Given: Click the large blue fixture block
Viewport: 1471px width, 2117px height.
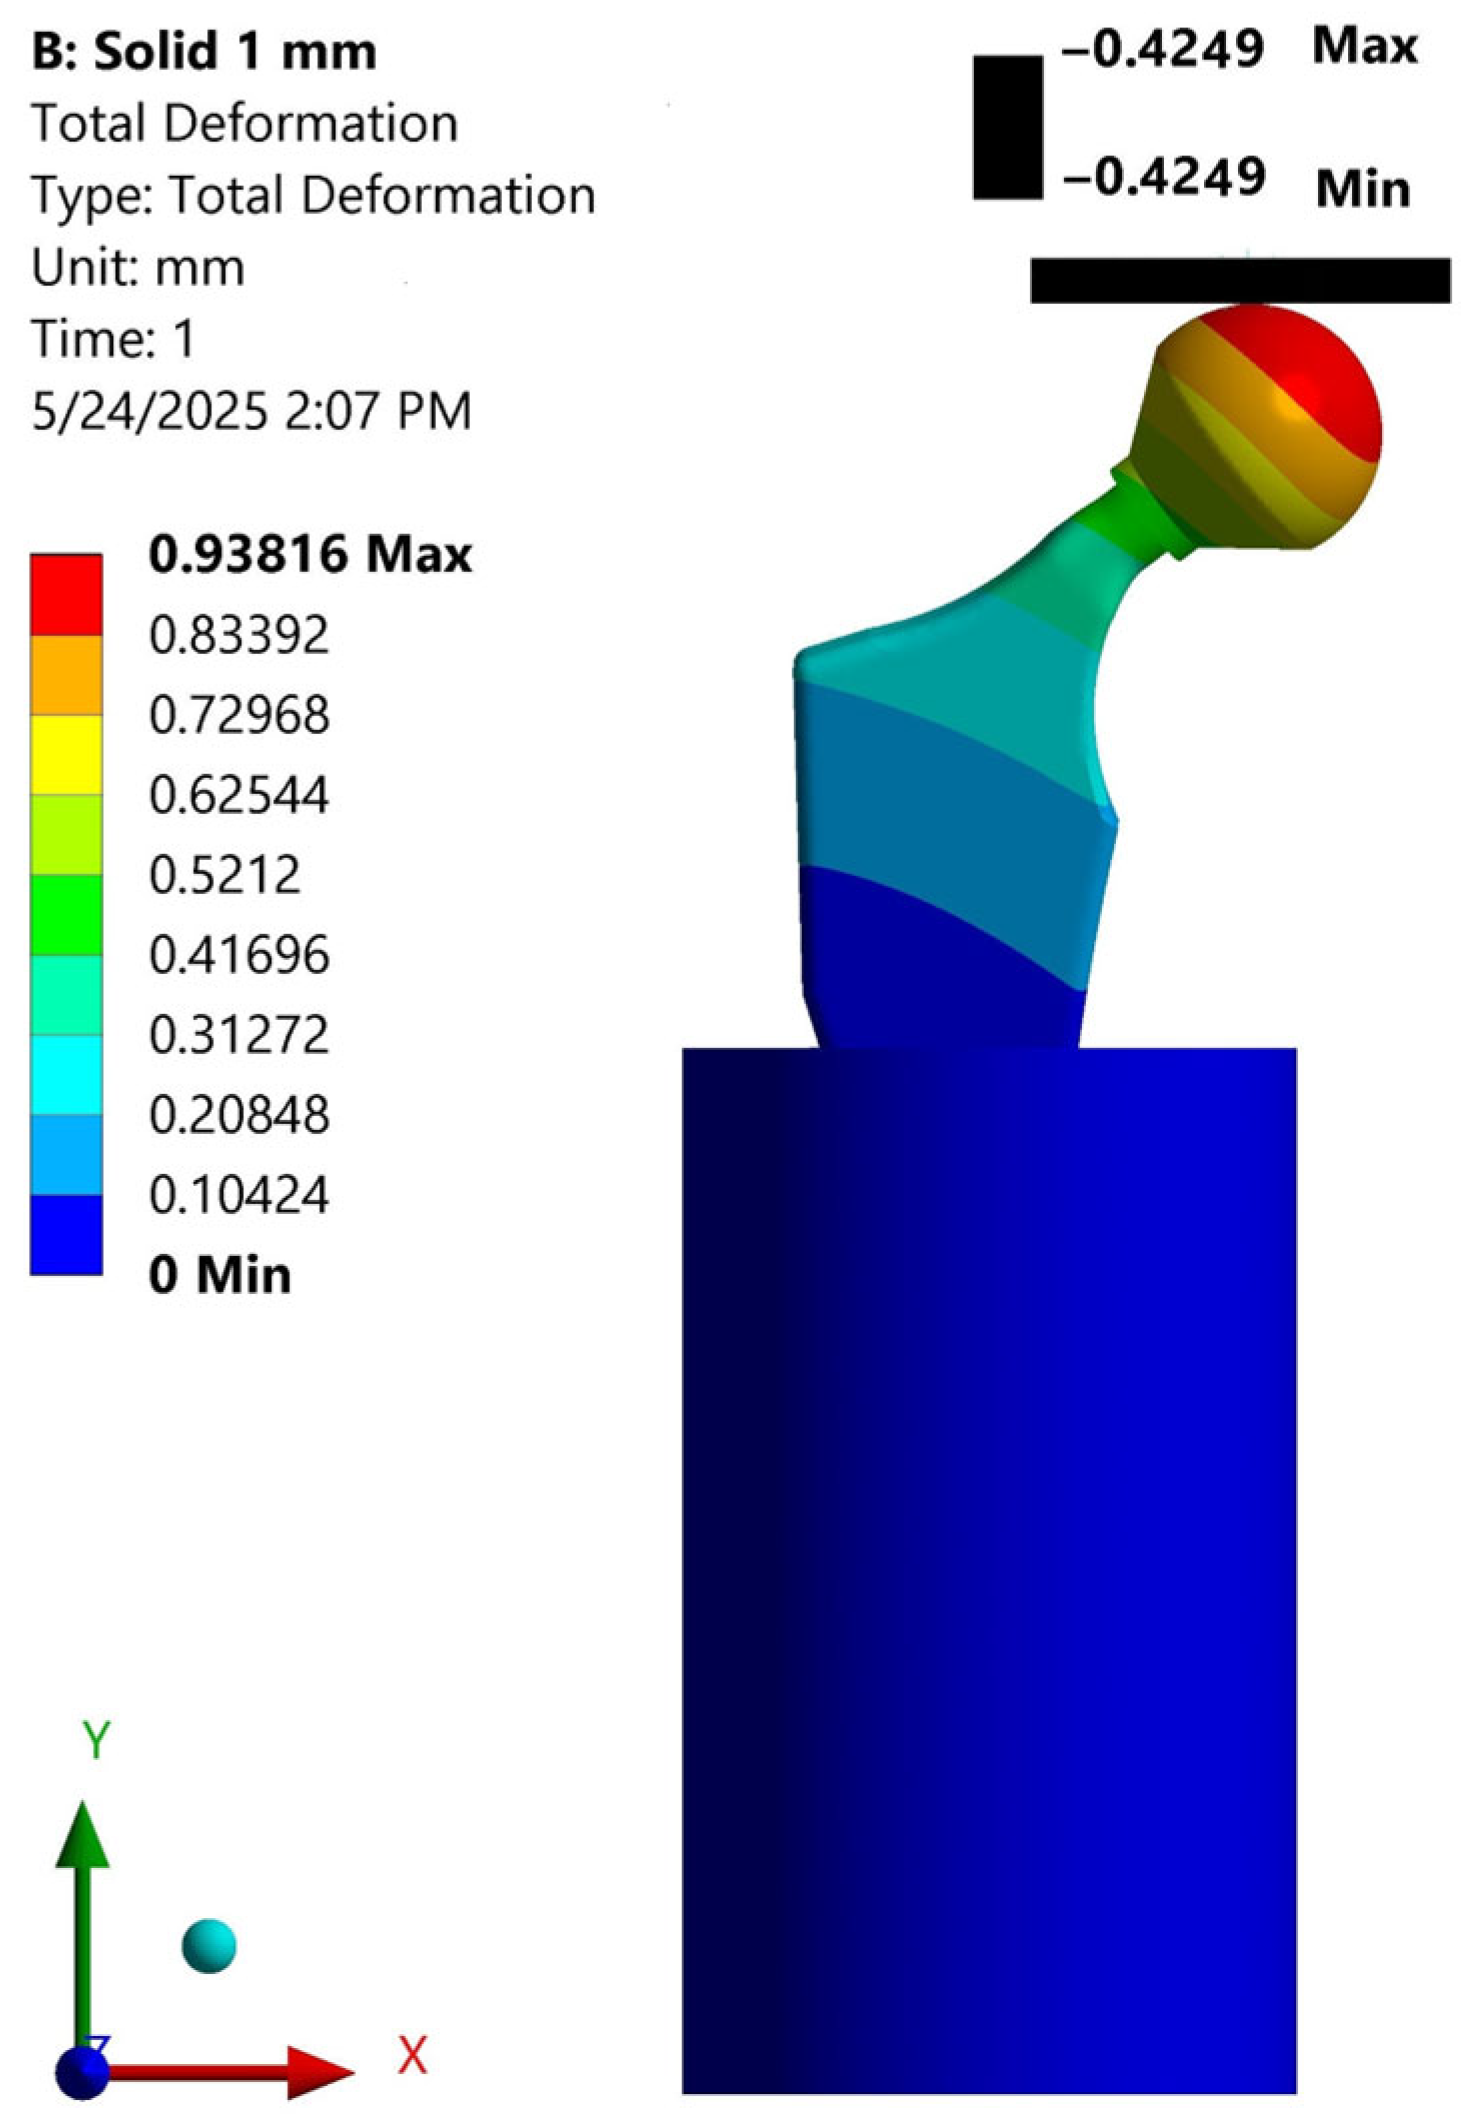Looking at the screenshot, I should pos(989,1571).
